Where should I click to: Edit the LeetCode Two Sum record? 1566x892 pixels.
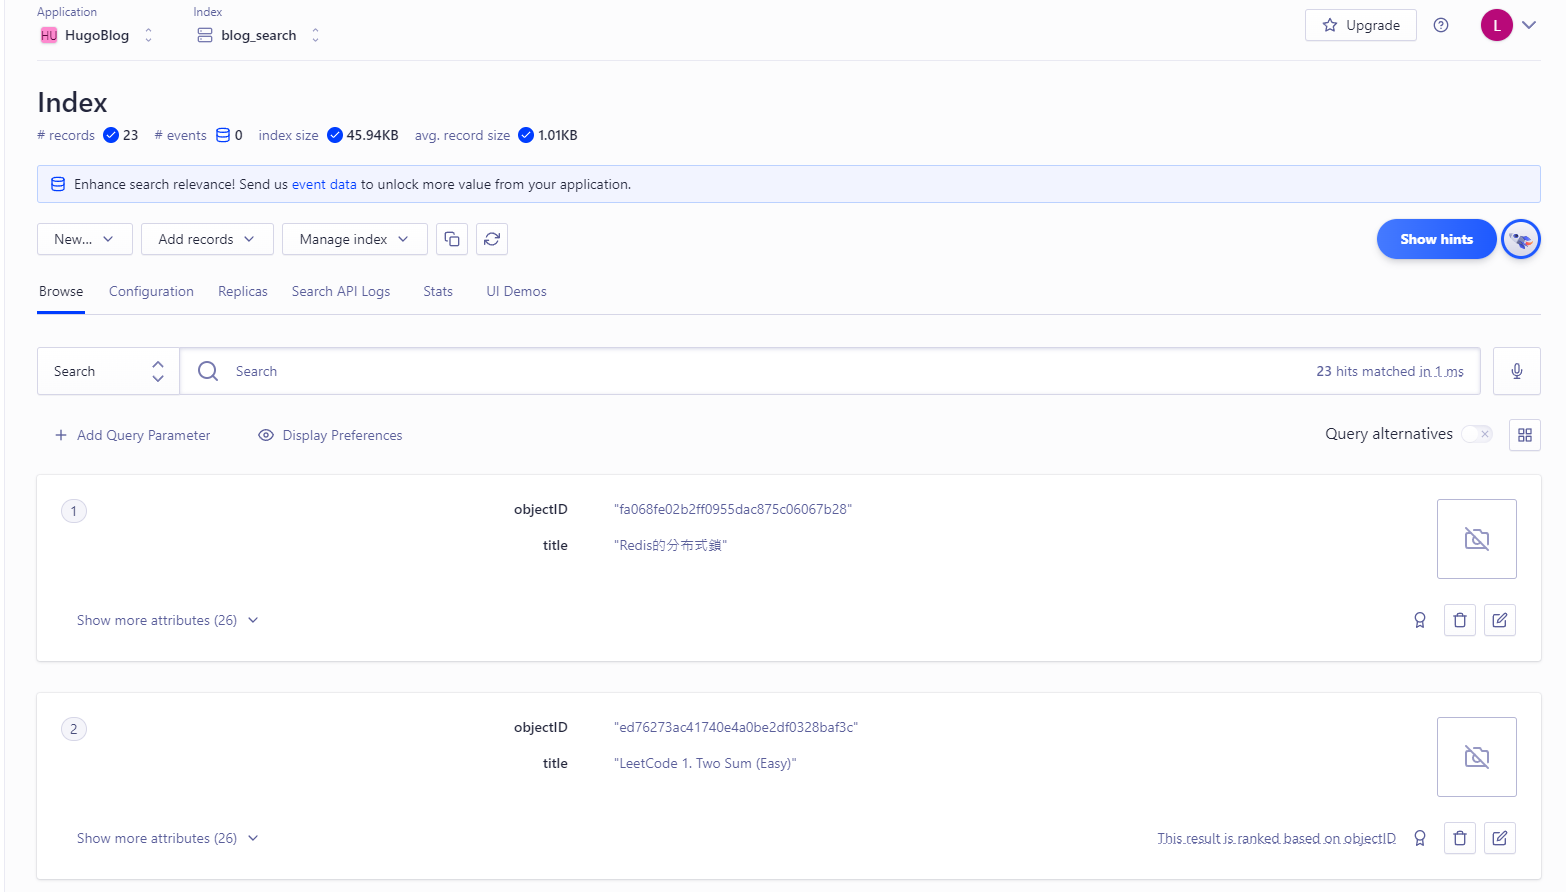pos(1499,838)
